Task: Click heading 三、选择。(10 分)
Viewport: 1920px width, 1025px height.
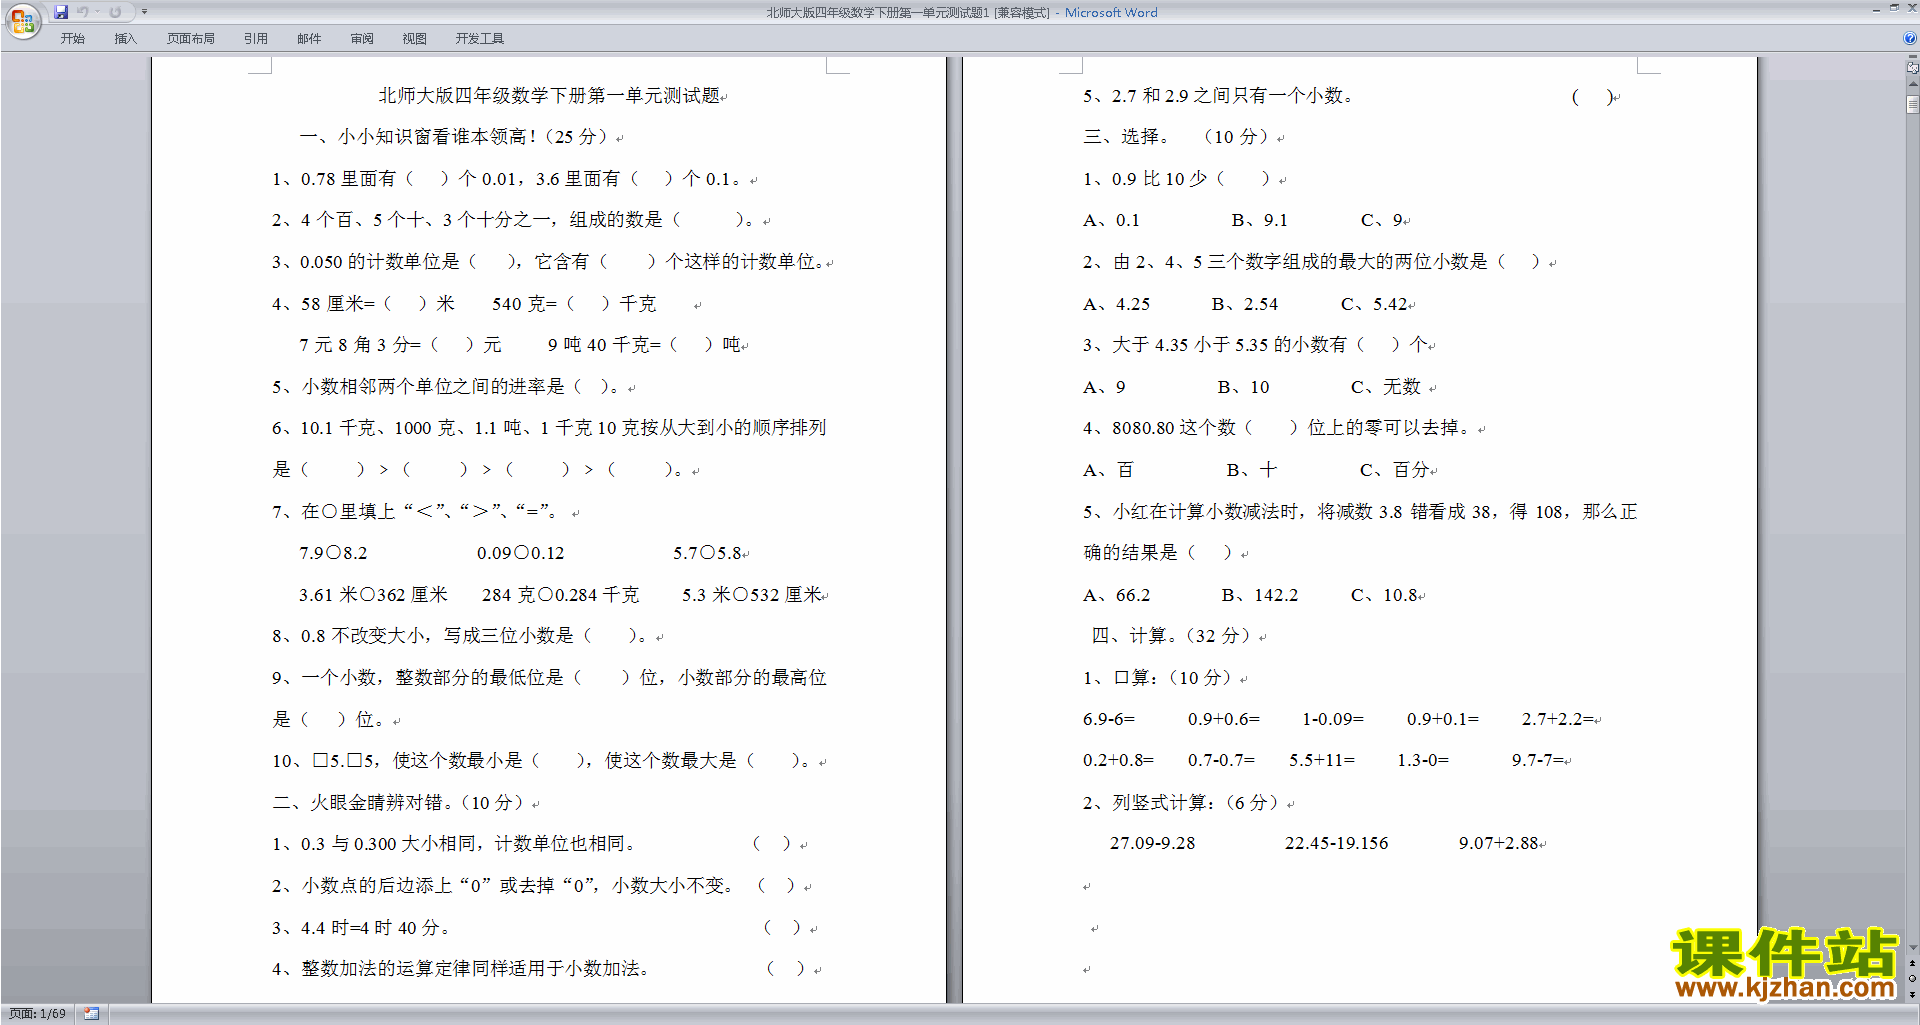Action: click(1176, 137)
